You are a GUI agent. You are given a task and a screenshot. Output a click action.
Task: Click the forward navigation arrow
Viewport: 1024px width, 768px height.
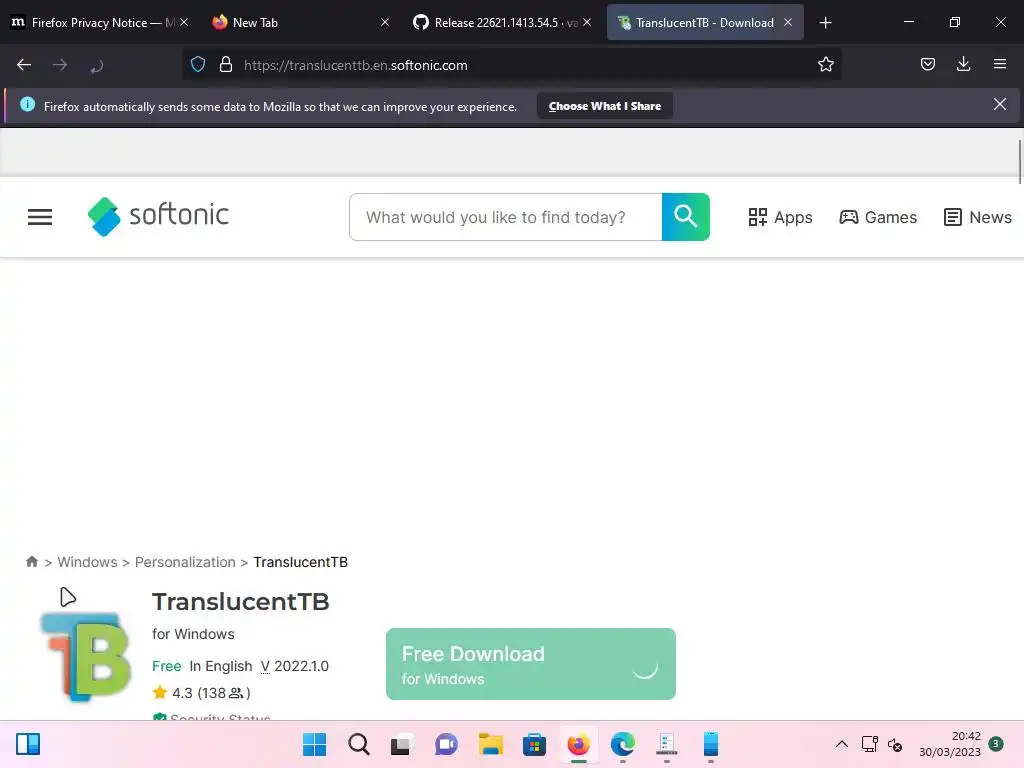(x=60, y=65)
